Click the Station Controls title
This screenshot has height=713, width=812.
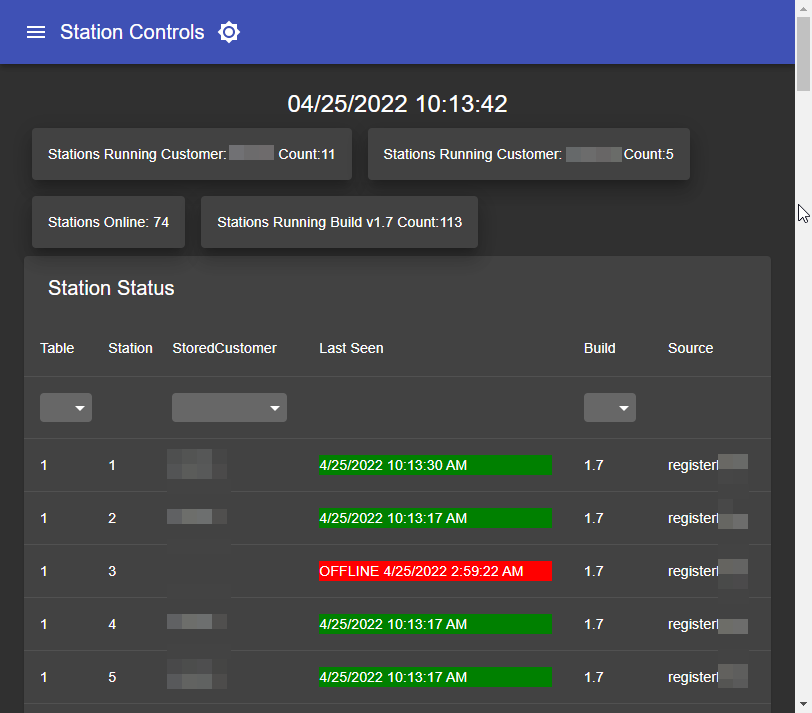(132, 32)
